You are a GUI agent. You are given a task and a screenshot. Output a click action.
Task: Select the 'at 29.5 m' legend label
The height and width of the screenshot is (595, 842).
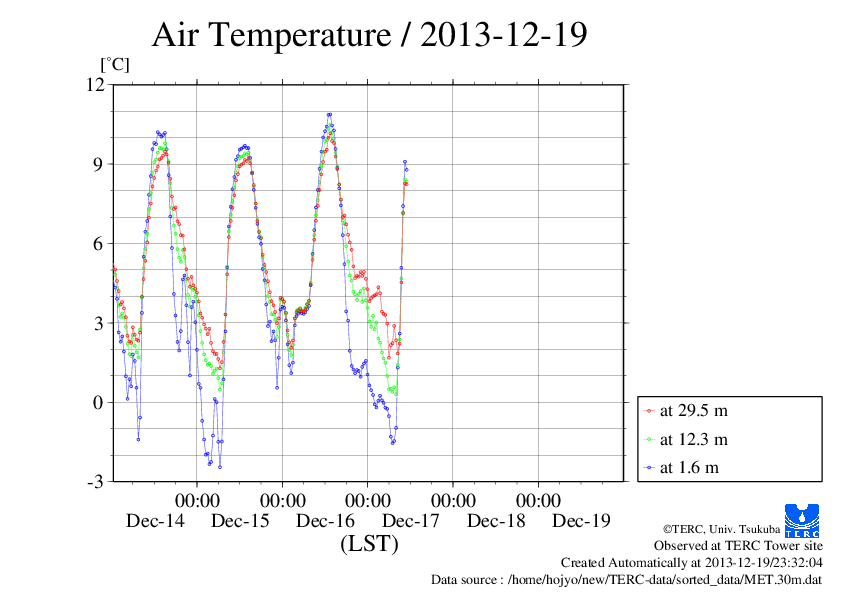(x=693, y=411)
